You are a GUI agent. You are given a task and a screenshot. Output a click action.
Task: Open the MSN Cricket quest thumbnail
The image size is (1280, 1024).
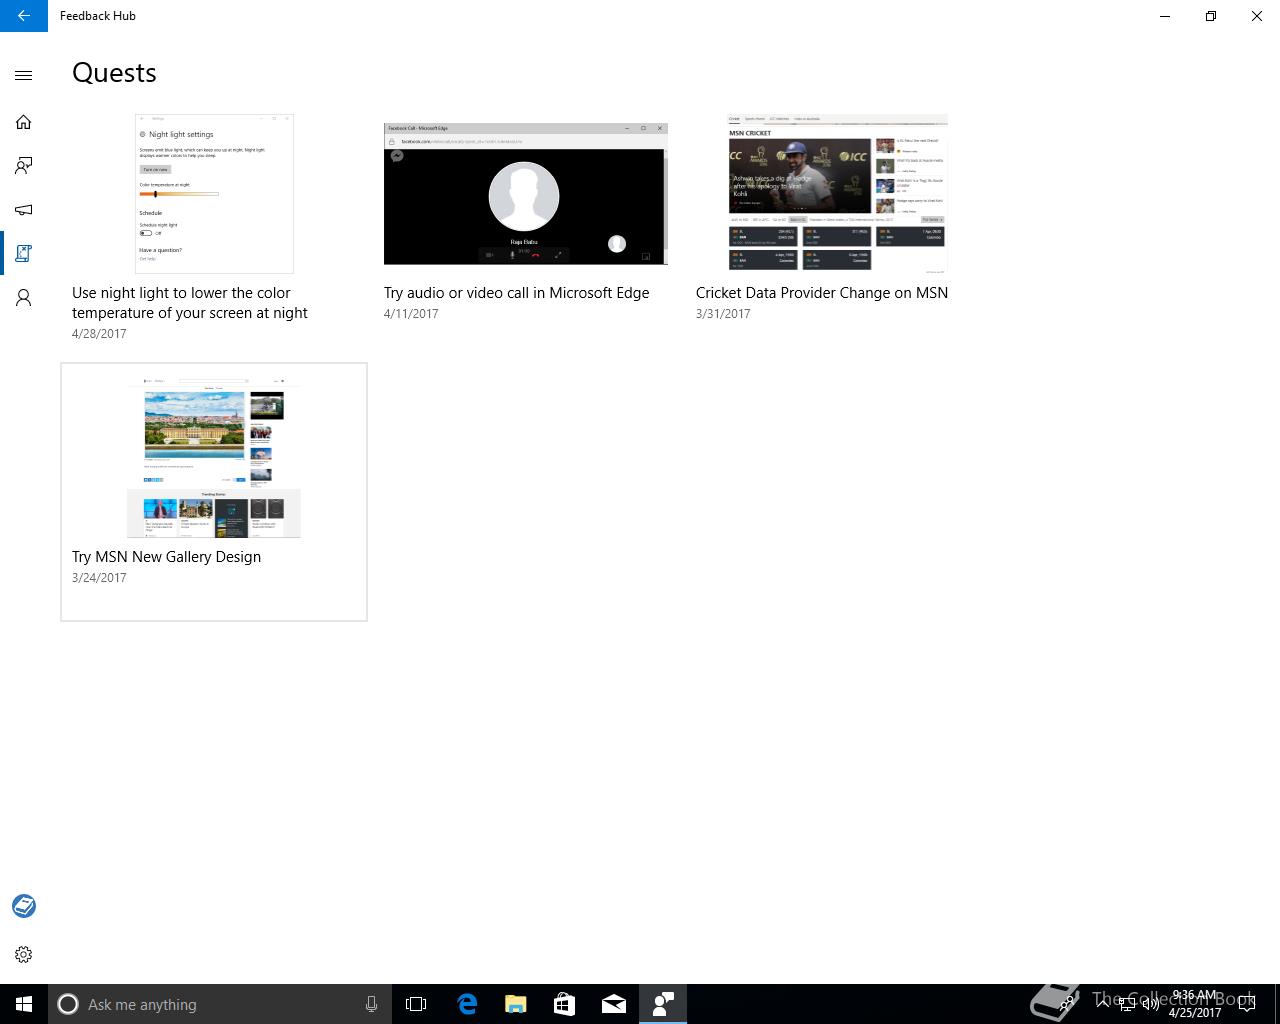tap(837, 194)
